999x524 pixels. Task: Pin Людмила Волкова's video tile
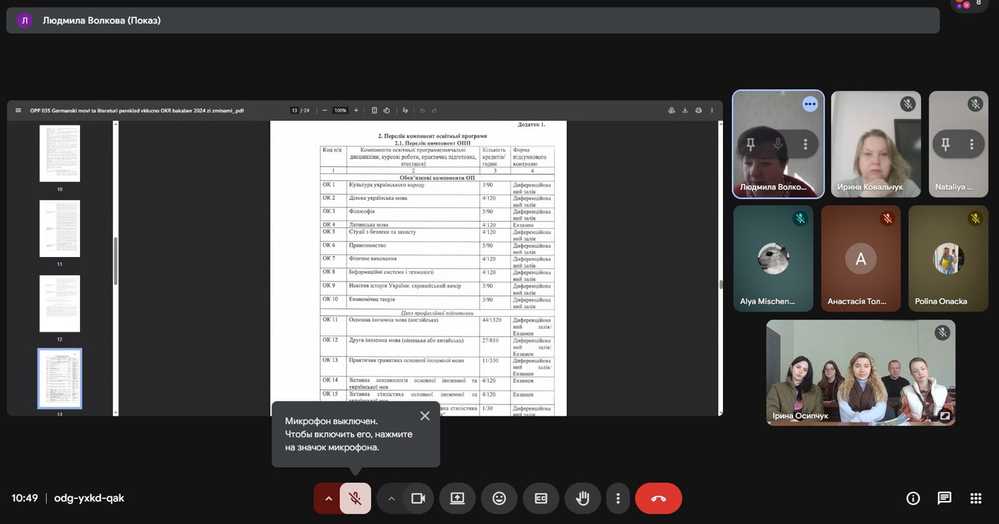[751, 144]
